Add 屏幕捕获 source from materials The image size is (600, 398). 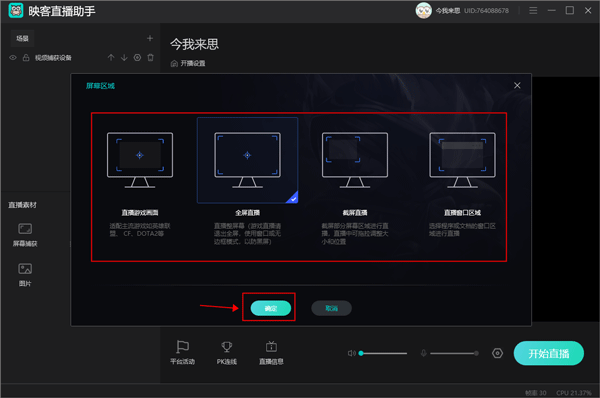[25, 235]
